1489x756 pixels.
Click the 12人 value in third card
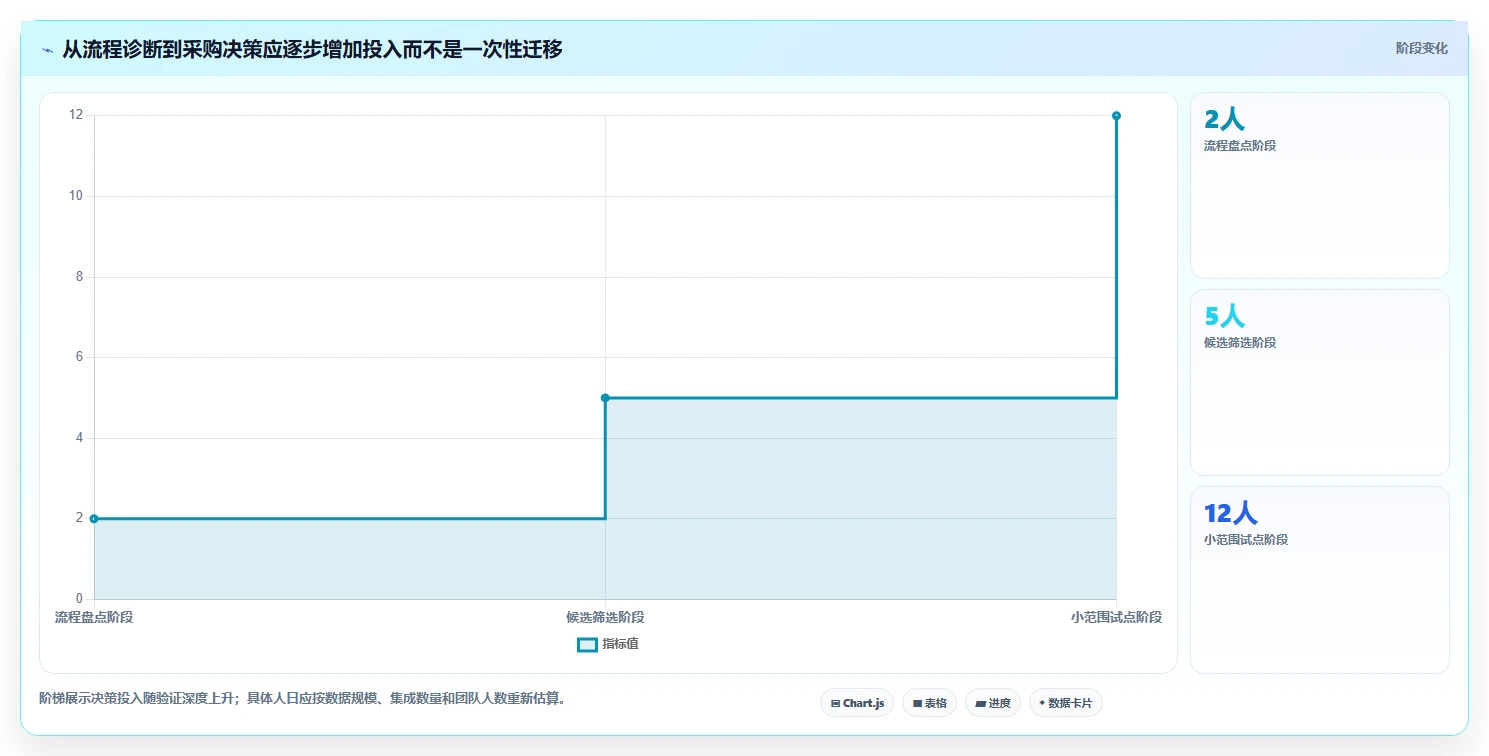click(x=1230, y=513)
